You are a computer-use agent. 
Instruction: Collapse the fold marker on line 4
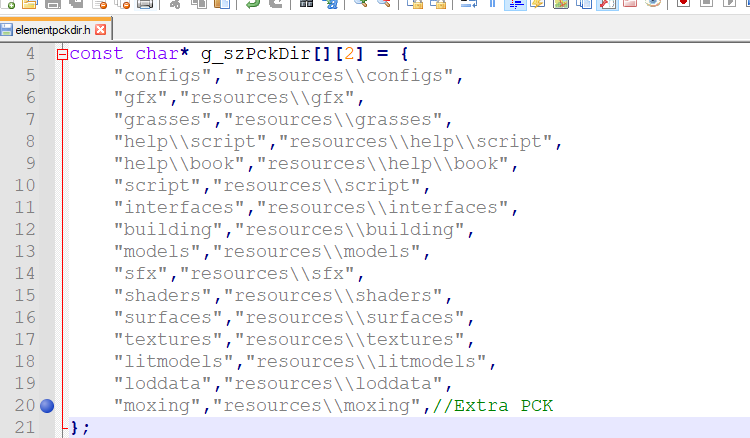pyautogui.click(x=62, y=55)
